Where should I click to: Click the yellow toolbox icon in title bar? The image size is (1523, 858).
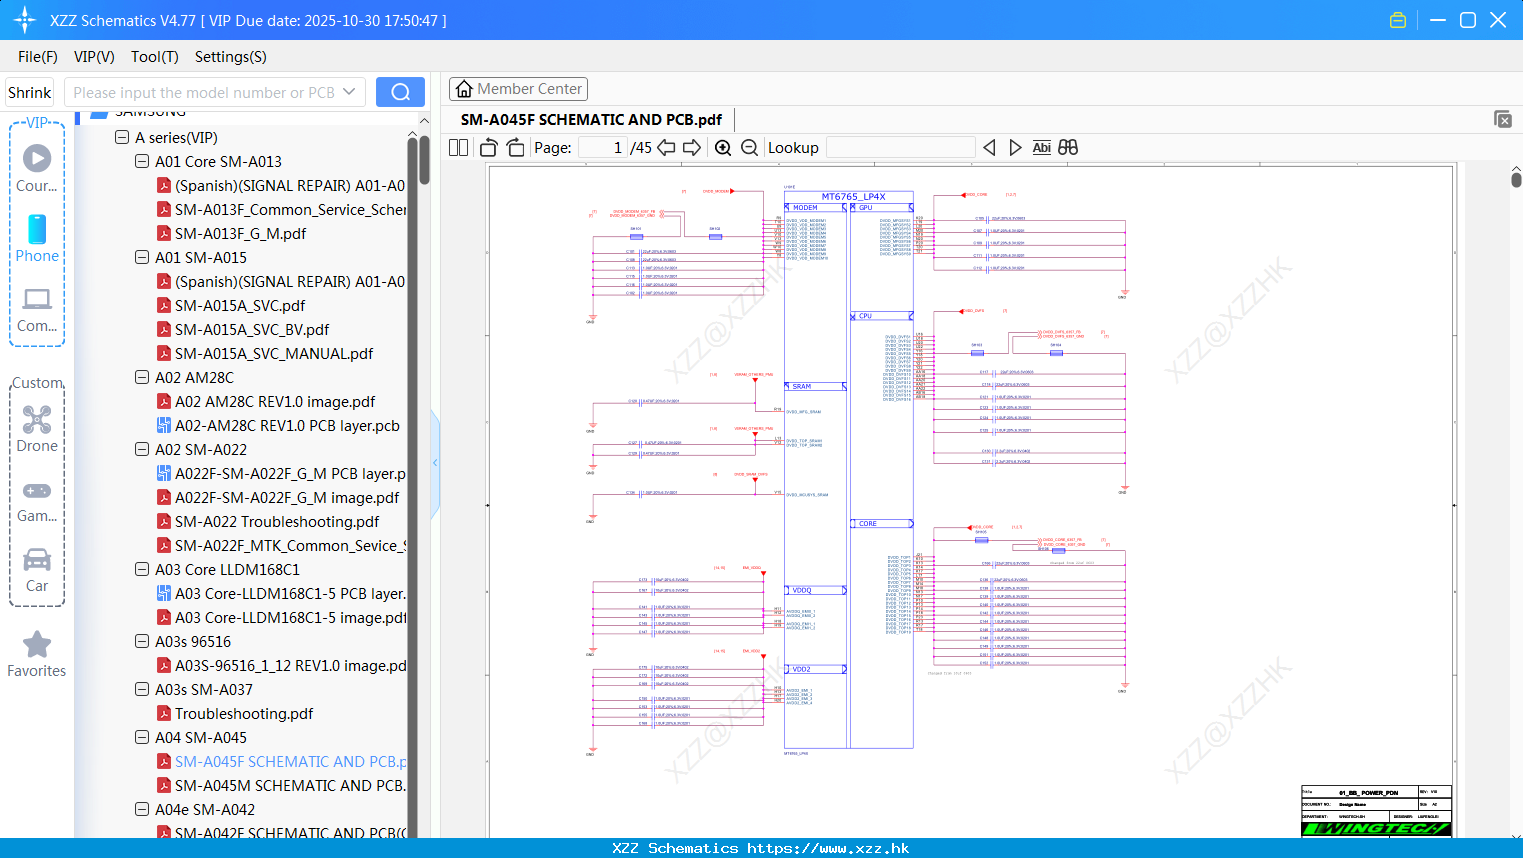coord(1398,20)
